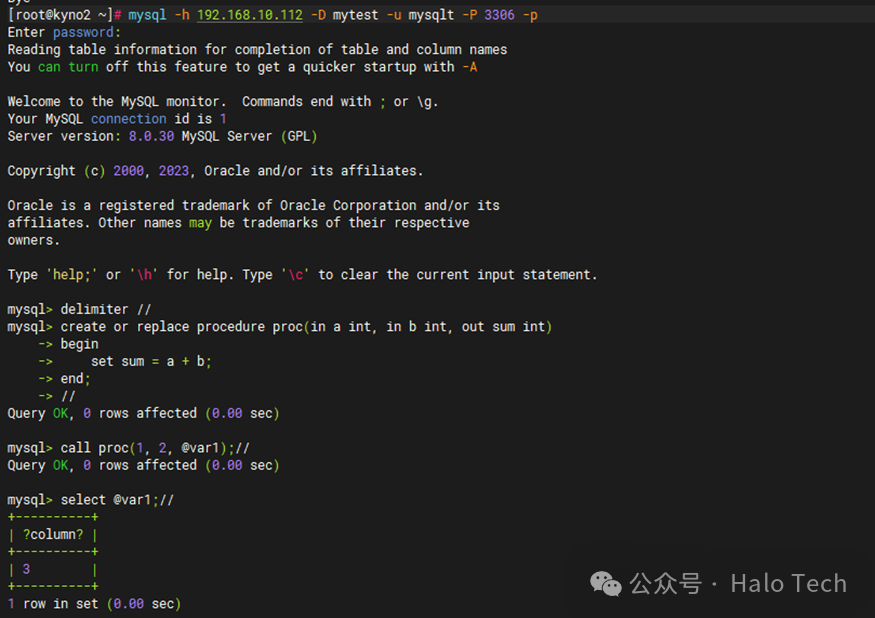
Task: Click the '1 row in set (0.00 sec)' line
Action: click(x=94, y=604)
